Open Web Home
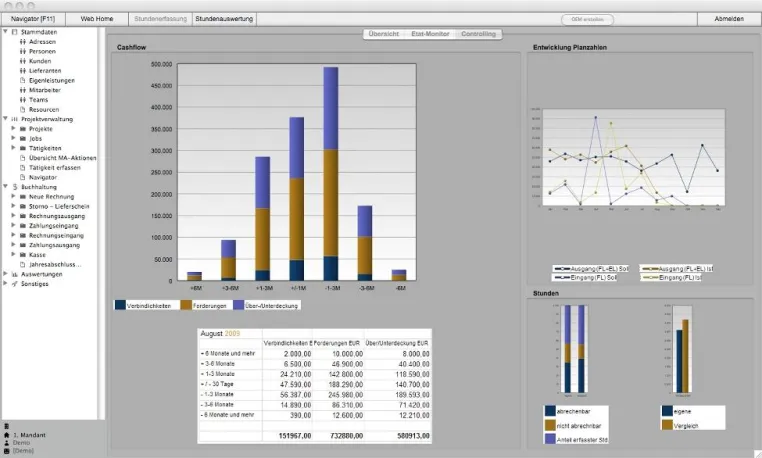762x458 pixels. coord(97,19)
